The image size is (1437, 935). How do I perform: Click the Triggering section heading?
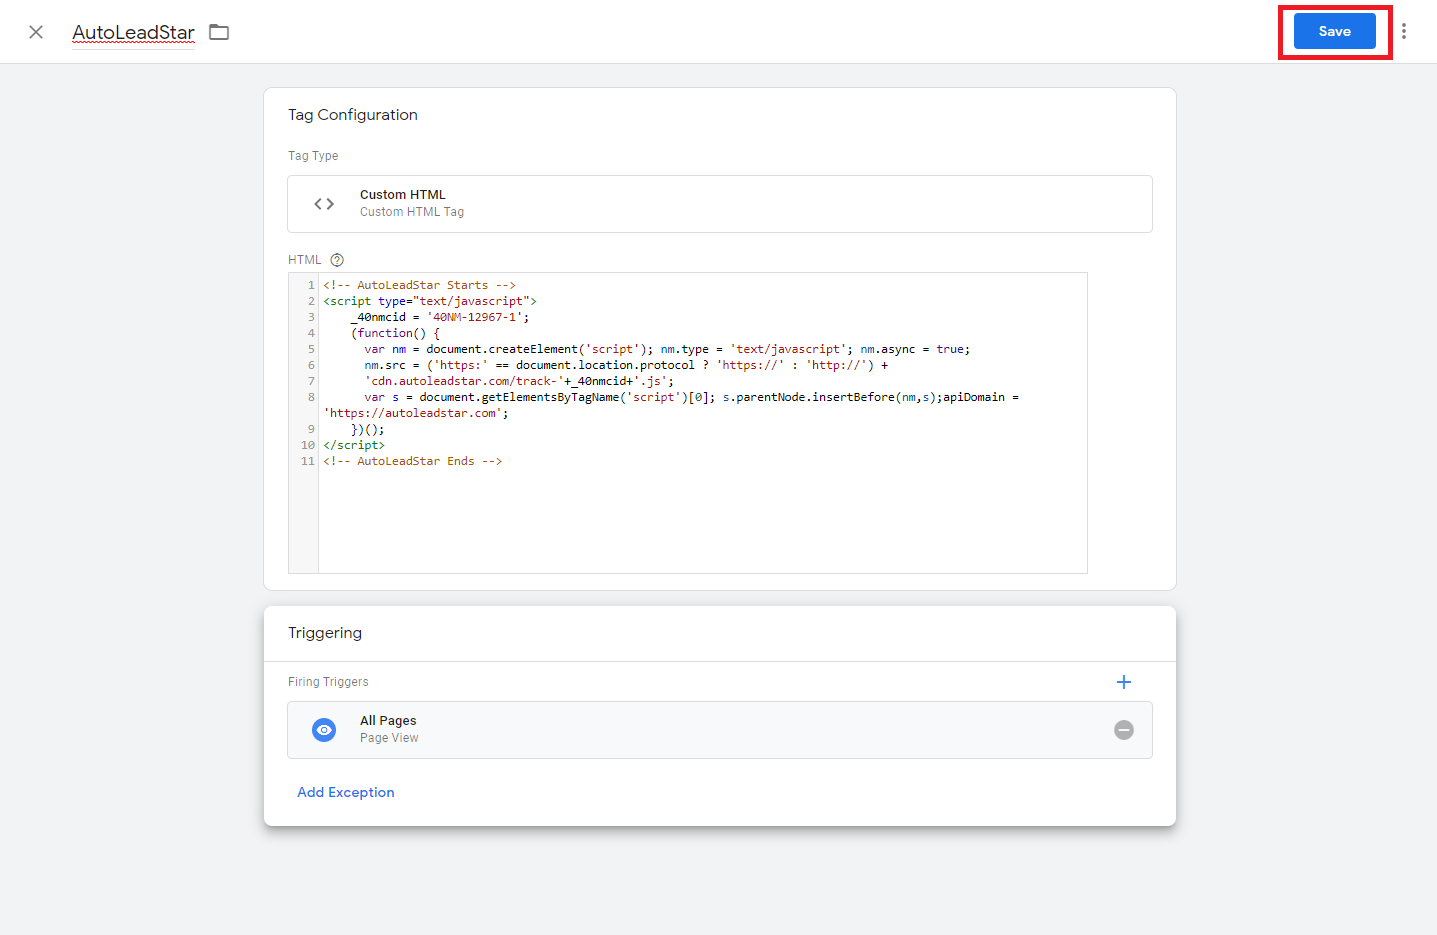tap(325, 633)
